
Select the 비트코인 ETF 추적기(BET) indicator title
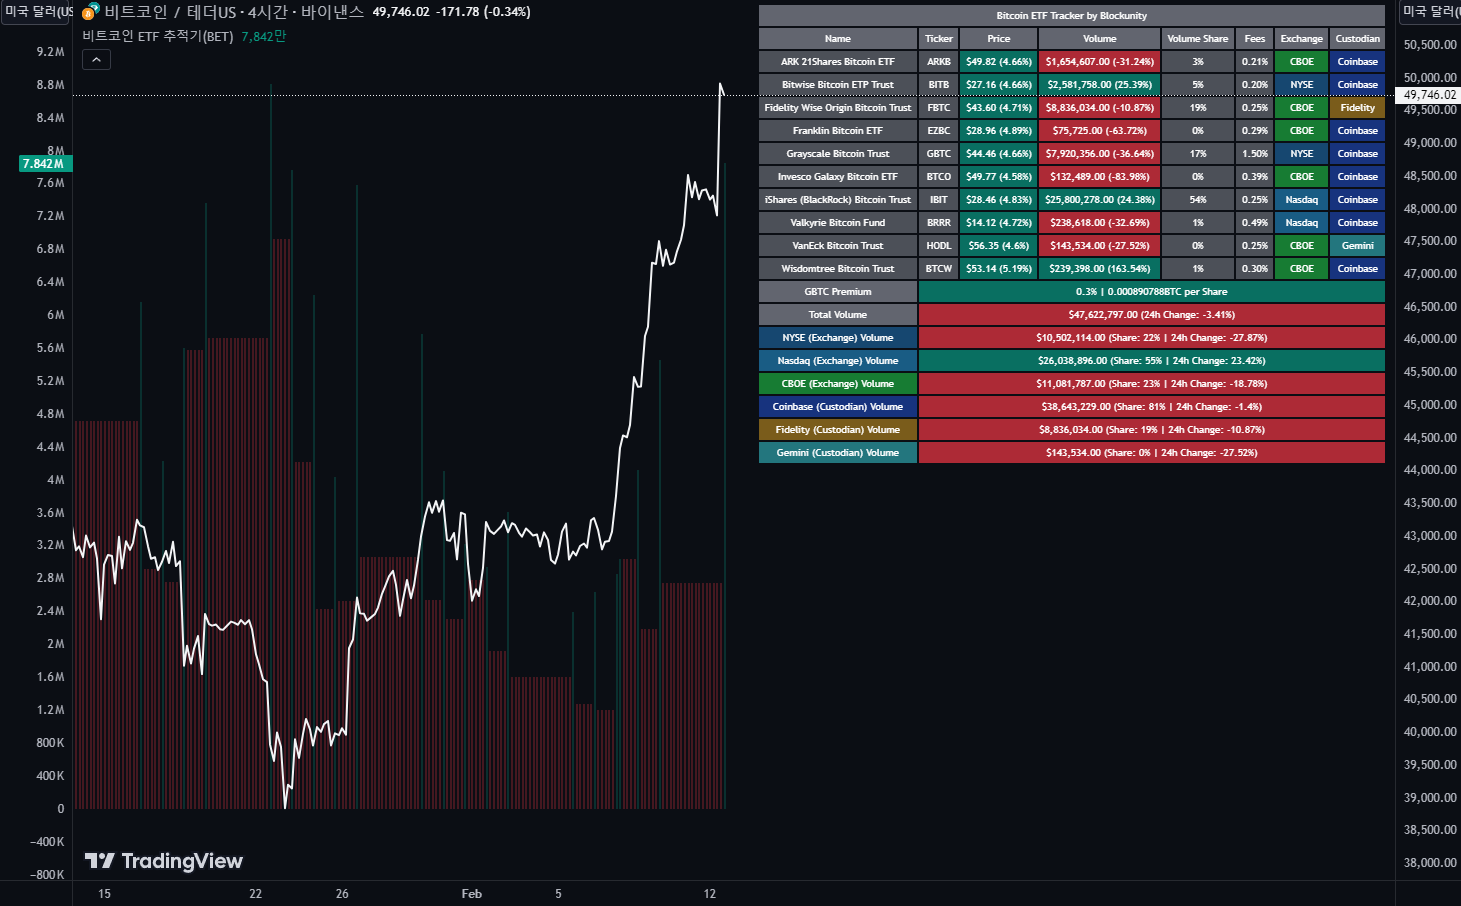click(x=158, y=36)
